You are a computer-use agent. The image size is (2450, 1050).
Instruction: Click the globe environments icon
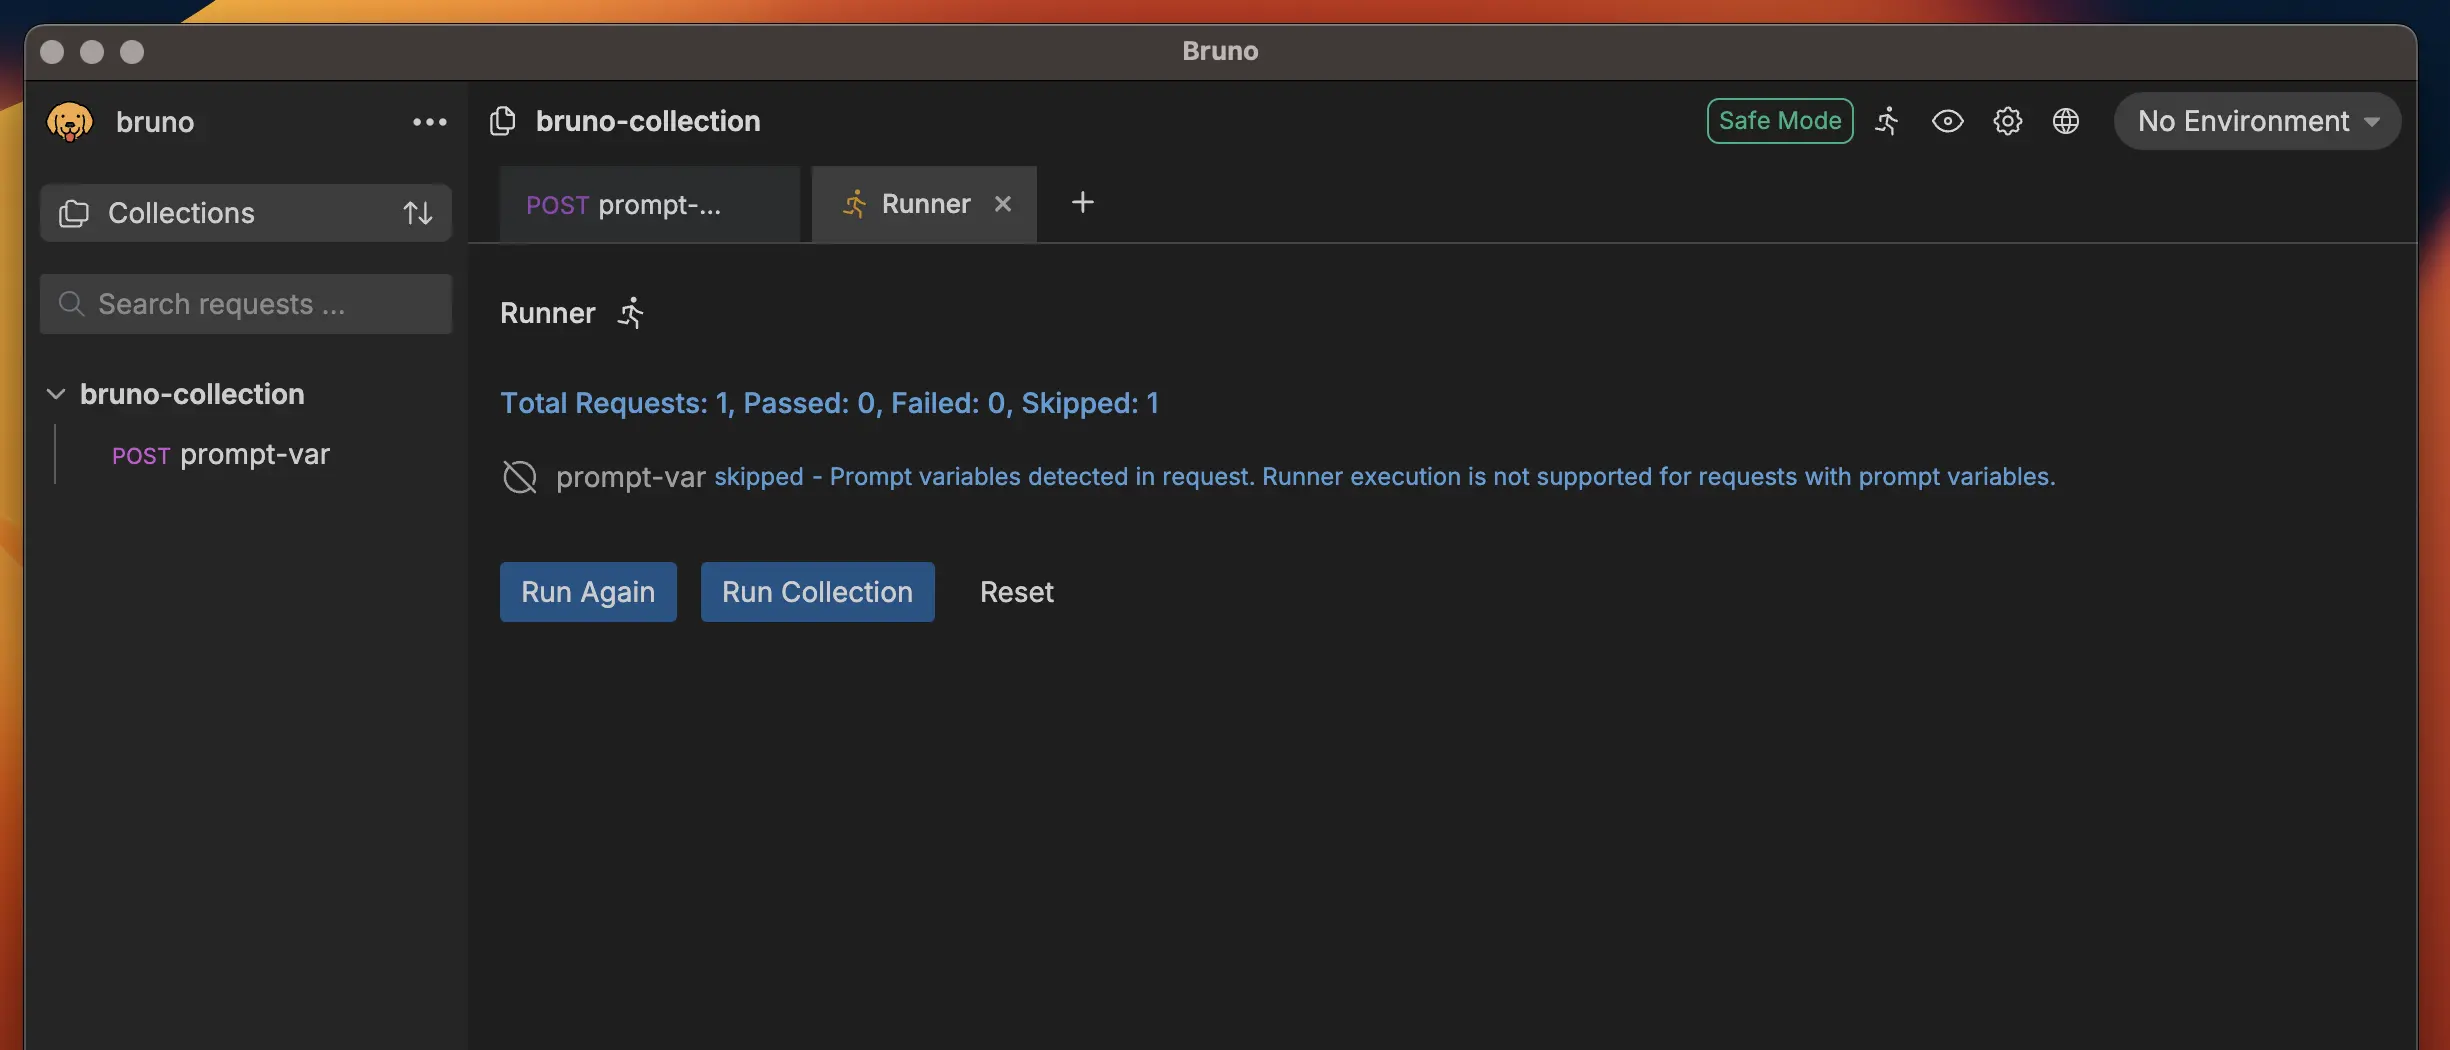pyautogui.click(x=2066, y=121)
